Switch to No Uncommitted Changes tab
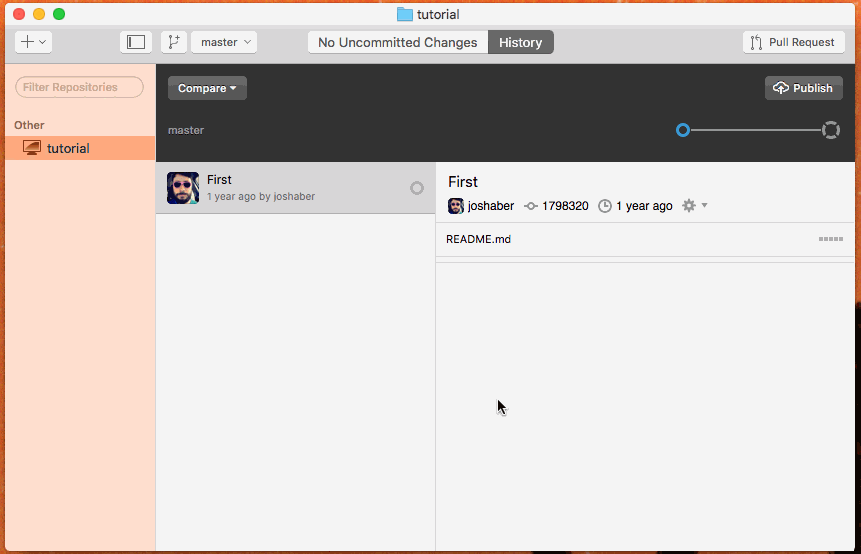 tap(398, 42)
